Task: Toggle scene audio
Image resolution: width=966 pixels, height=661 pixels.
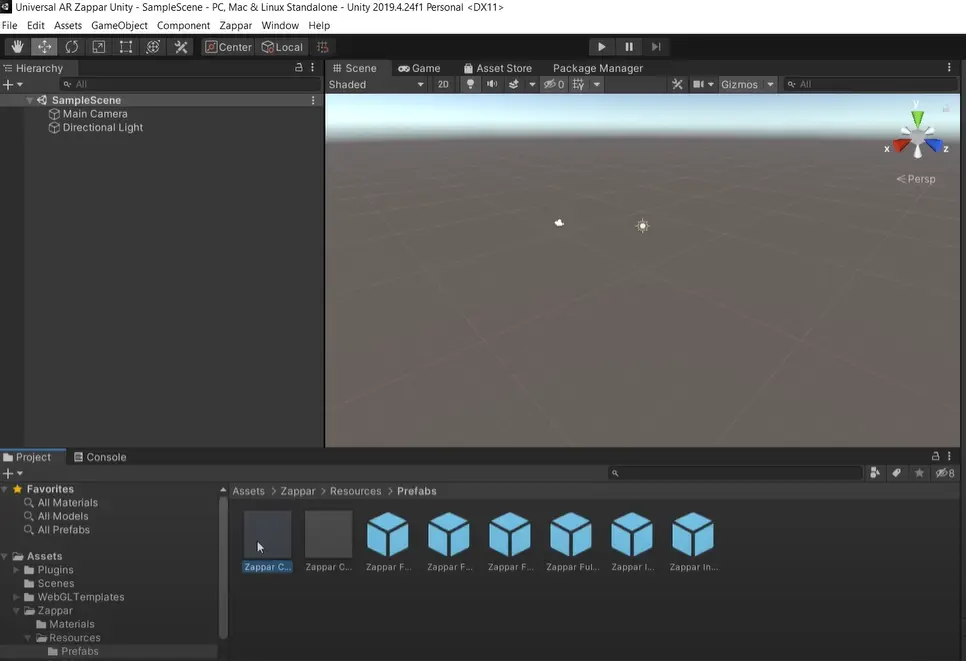Action: [492, 84]
